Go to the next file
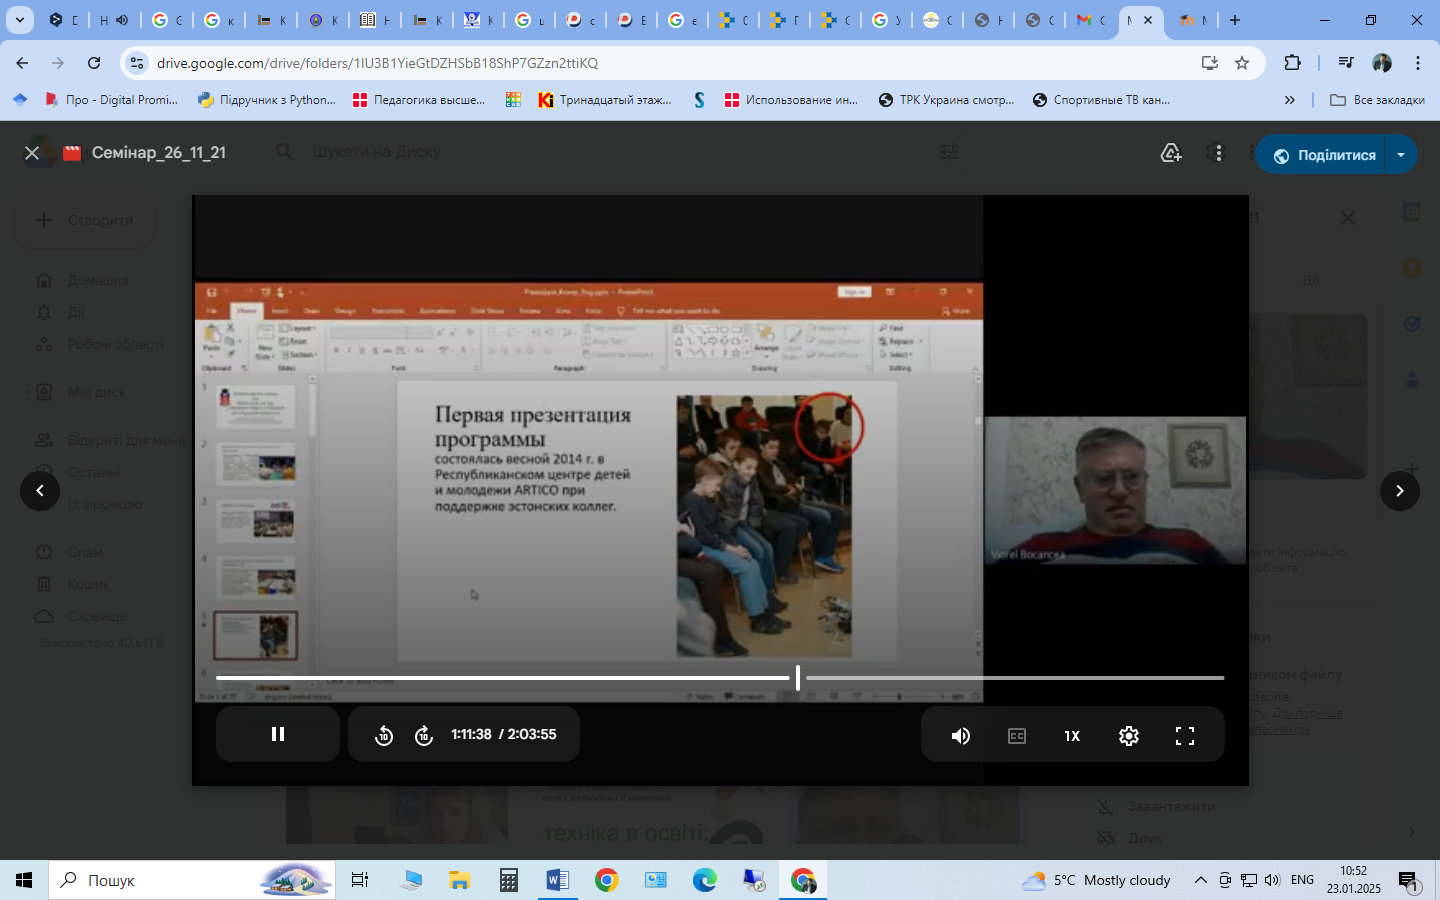The width and height of the screenshot is (1440, 900). point(1399,490)
